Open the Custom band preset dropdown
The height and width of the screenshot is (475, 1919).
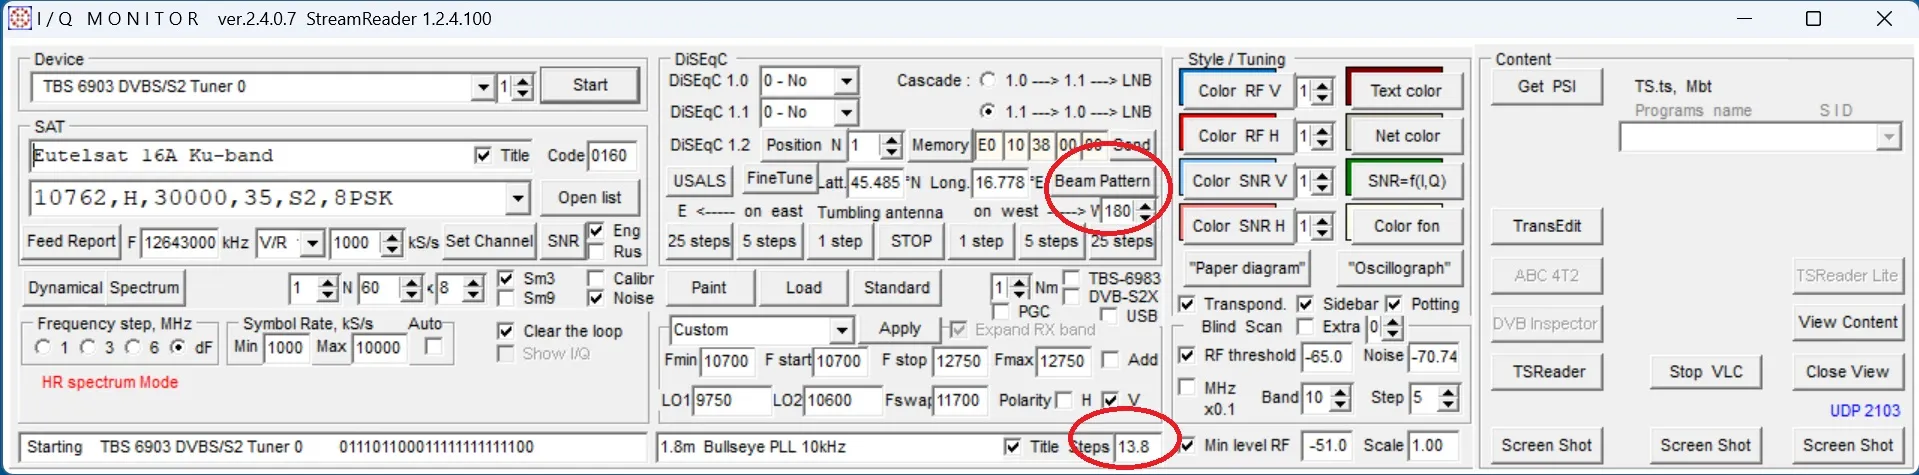842,330
